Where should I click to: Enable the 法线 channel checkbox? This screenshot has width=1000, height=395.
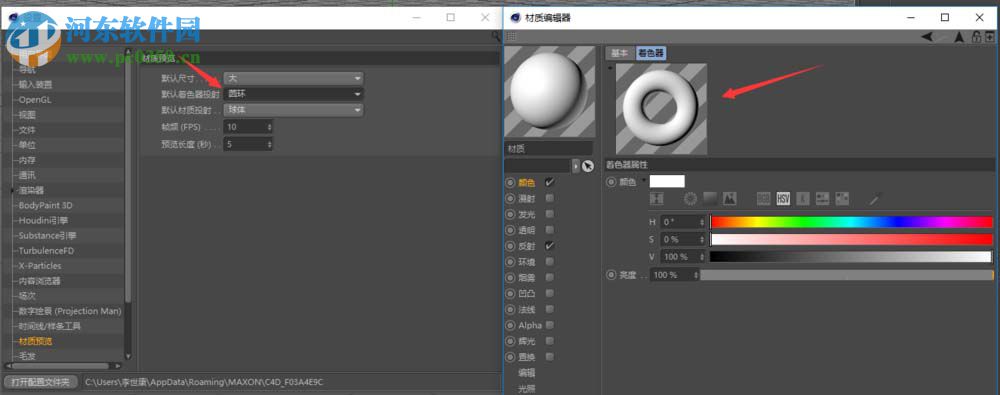point(550,309)
